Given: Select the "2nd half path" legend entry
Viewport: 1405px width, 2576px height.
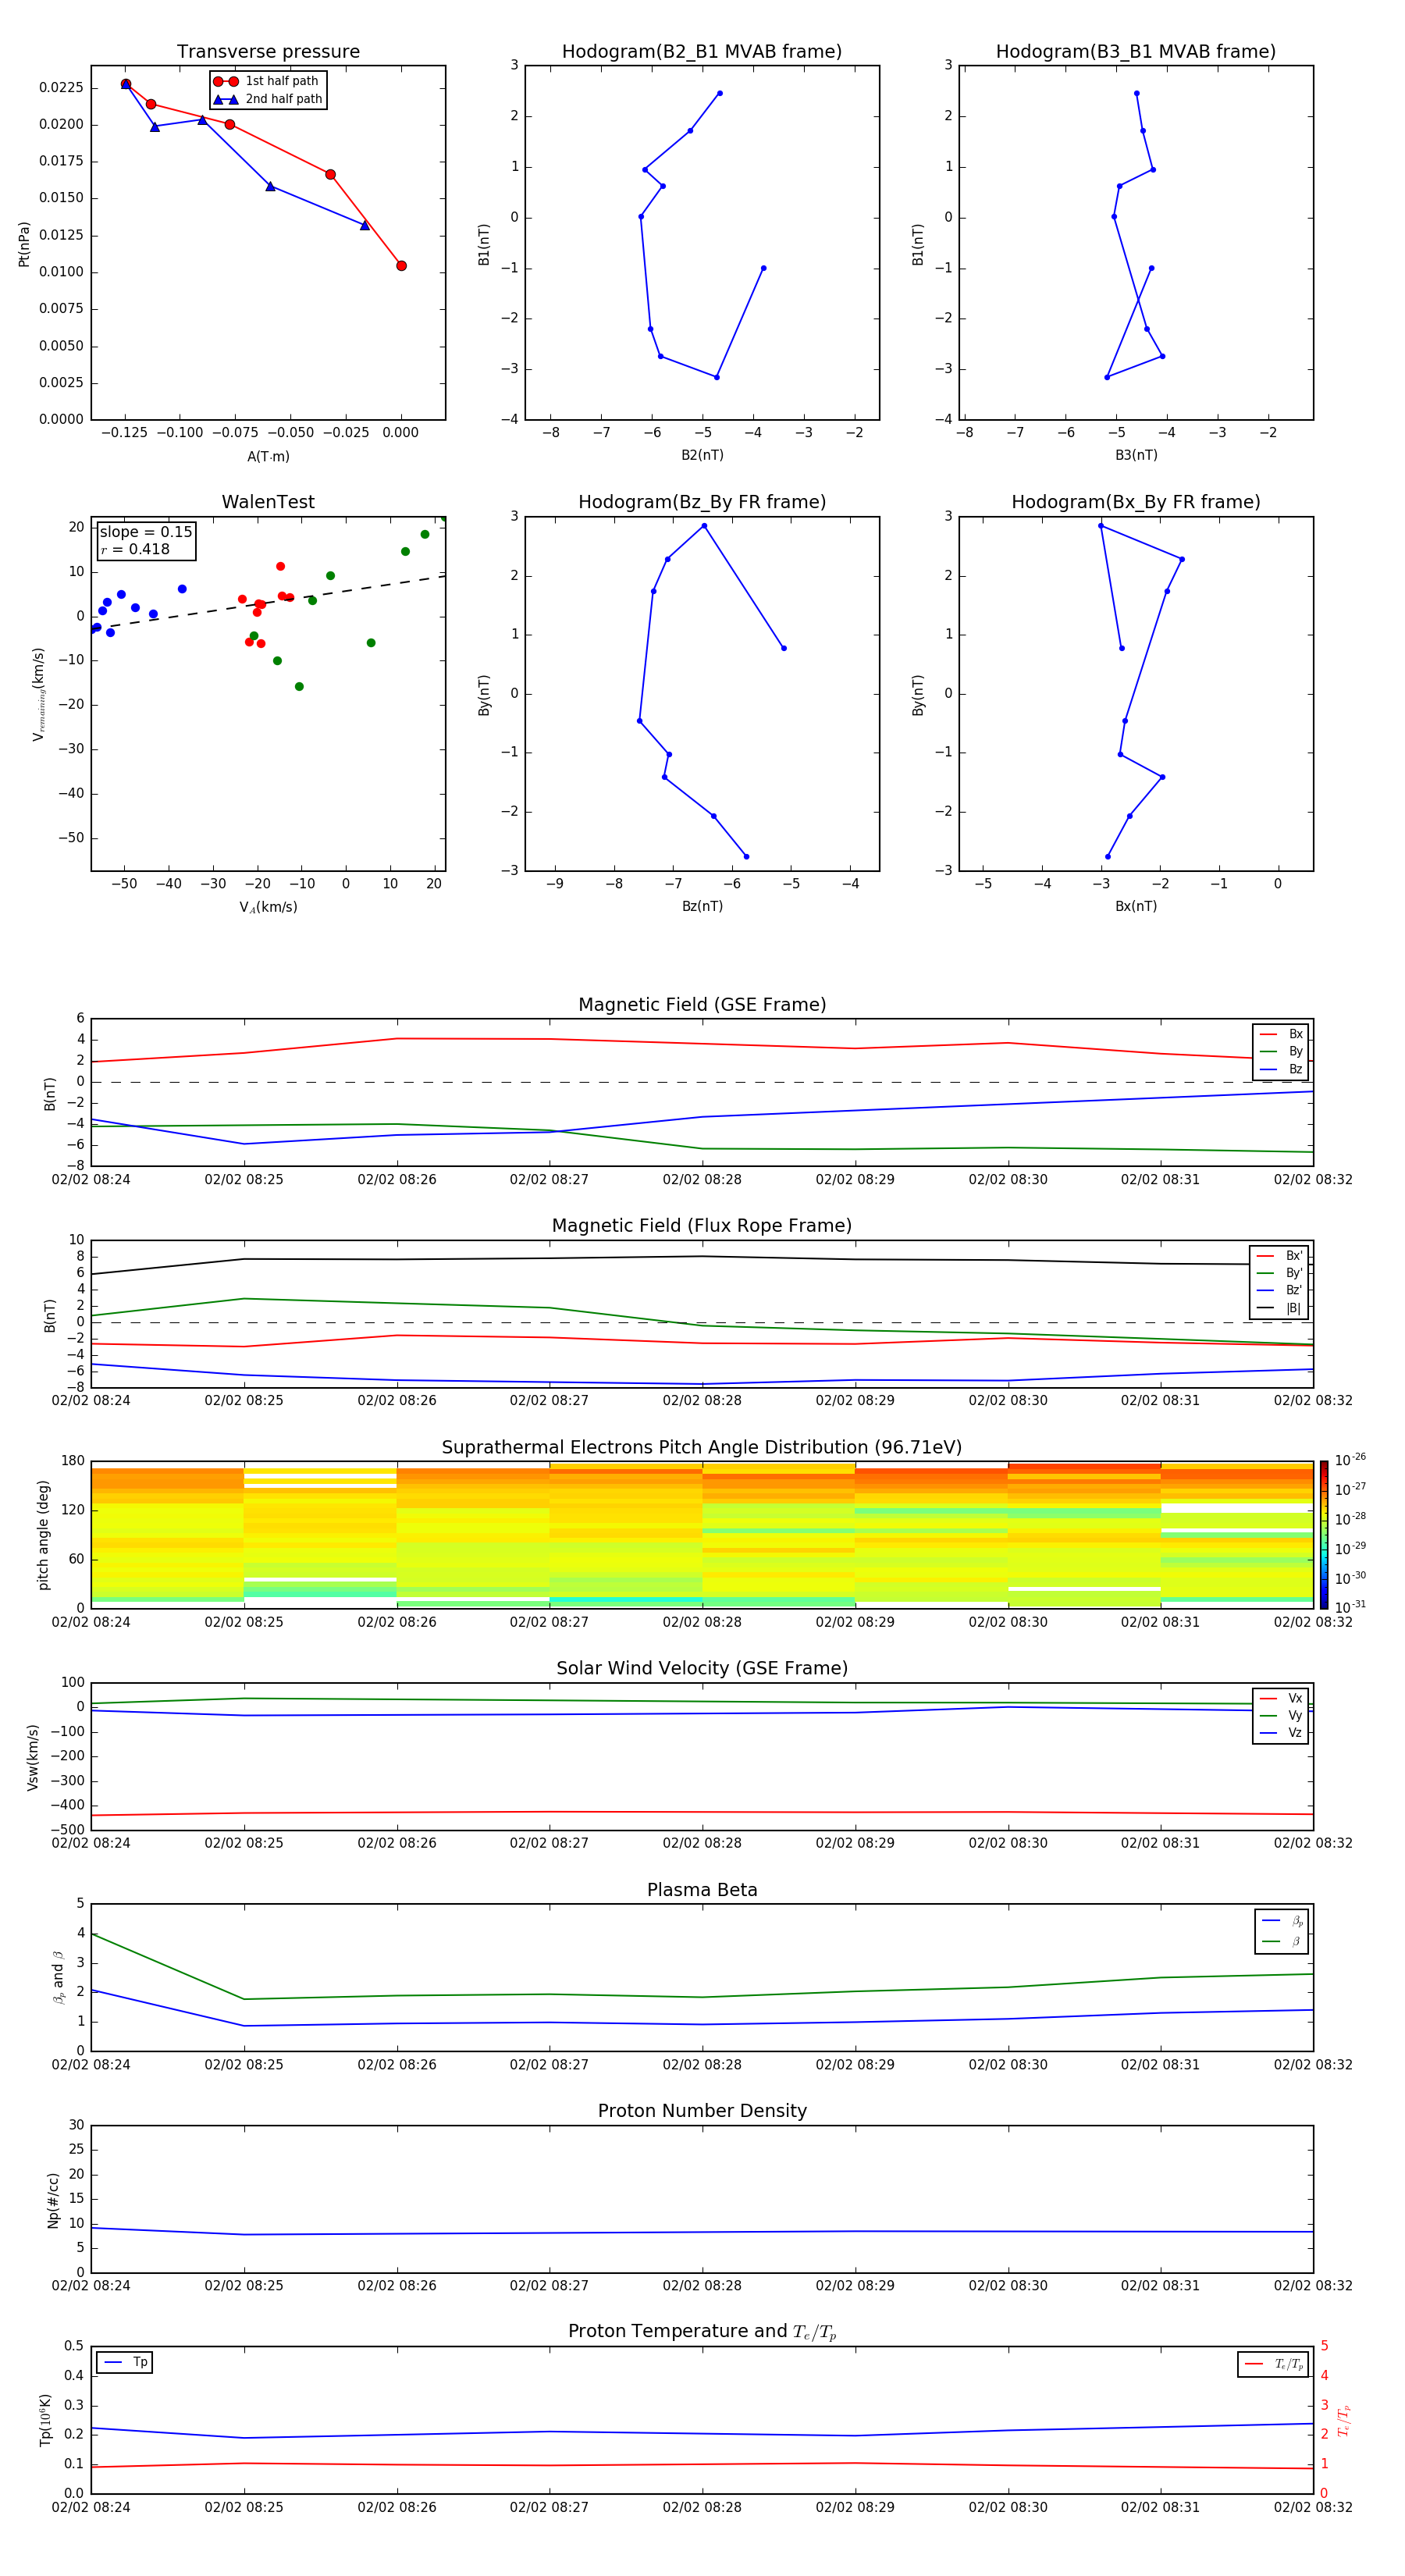Looking at the screenshot, I should (x=267, y=99).
